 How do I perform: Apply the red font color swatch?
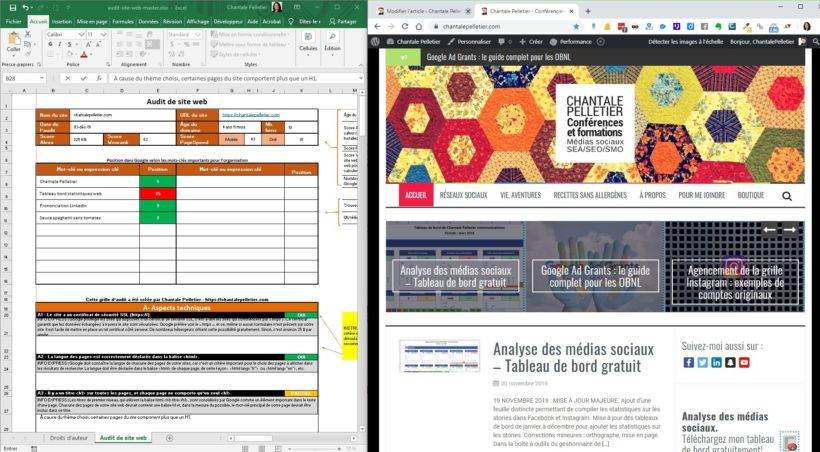(84, 54)
